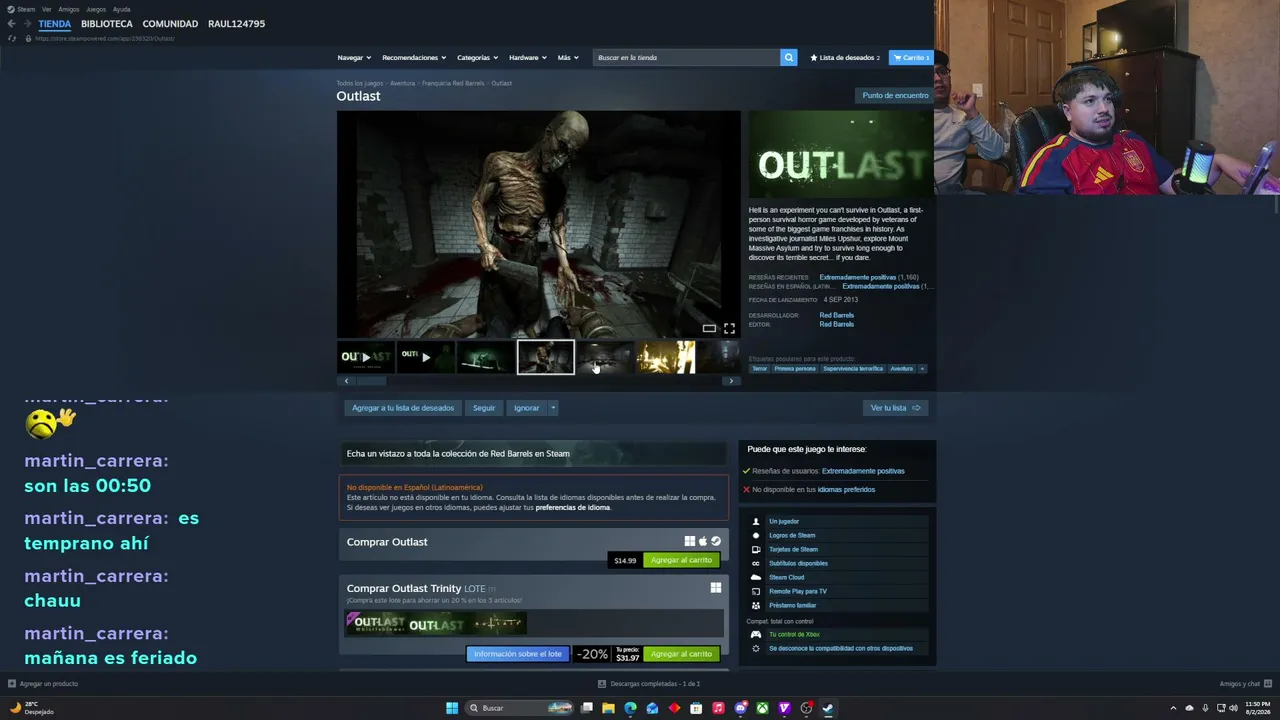Expand the Categorías dropdown menu
Screen dimensions: 1280x720
pos(477,57)
